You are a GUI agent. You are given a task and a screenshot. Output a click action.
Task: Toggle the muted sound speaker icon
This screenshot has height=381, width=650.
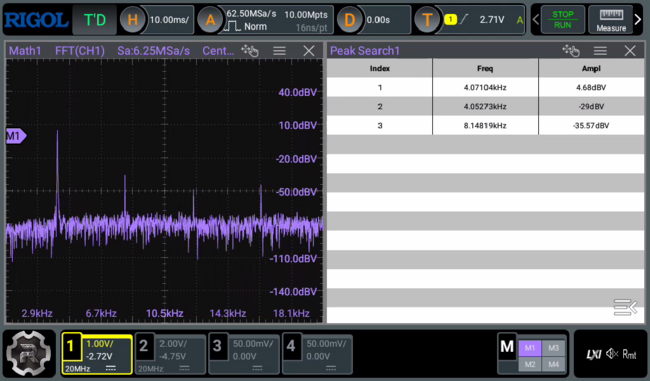coord(612,354)
